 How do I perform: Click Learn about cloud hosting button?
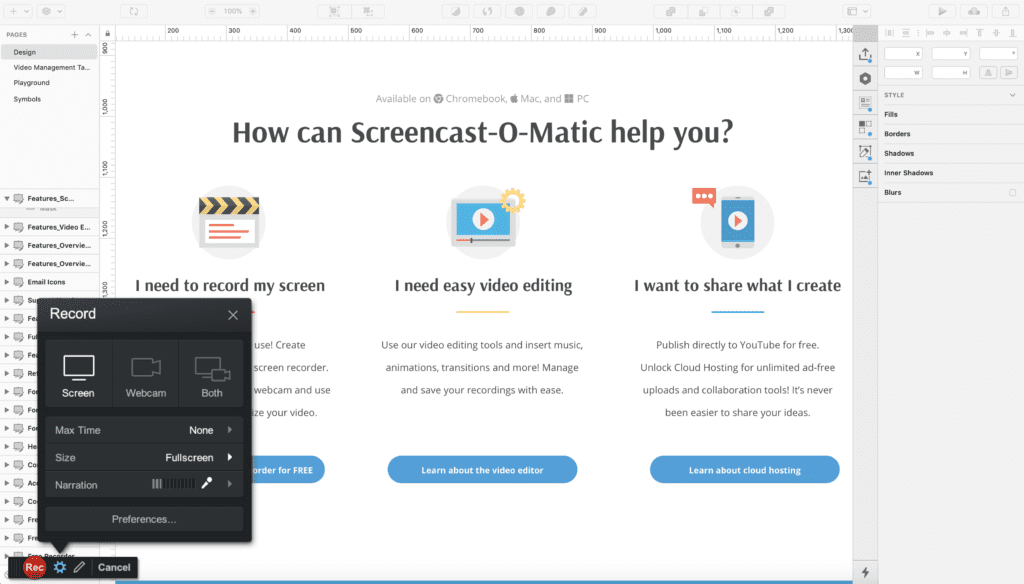click(x=744, y=470)
